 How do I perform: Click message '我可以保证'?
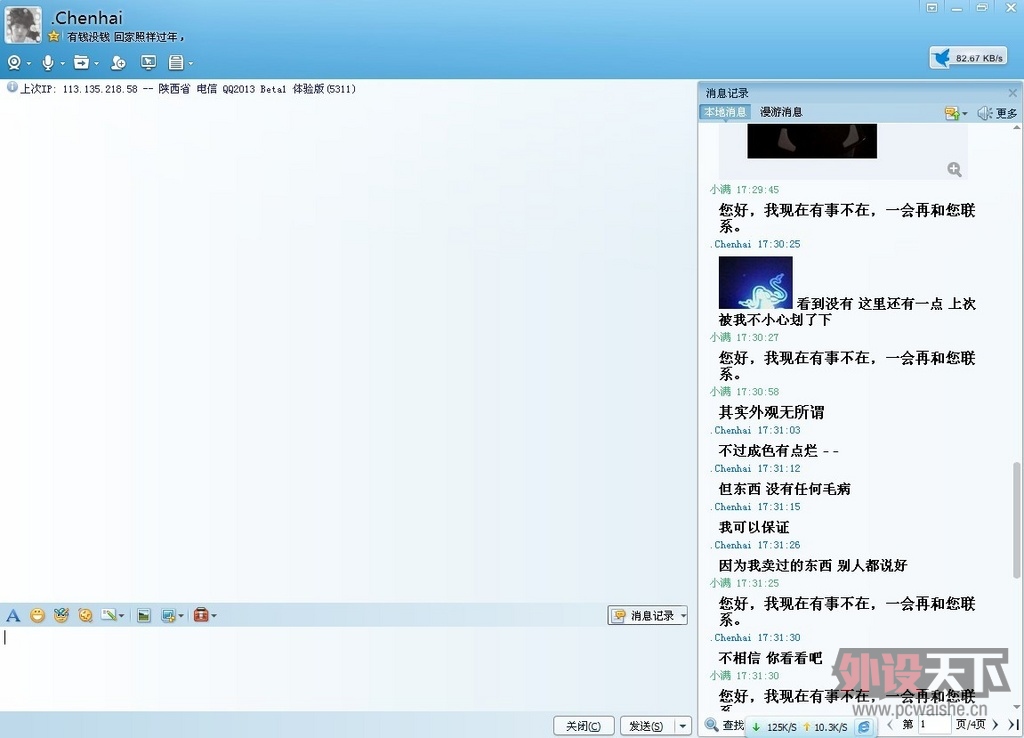pyautogui.click(x=754, y=527)
